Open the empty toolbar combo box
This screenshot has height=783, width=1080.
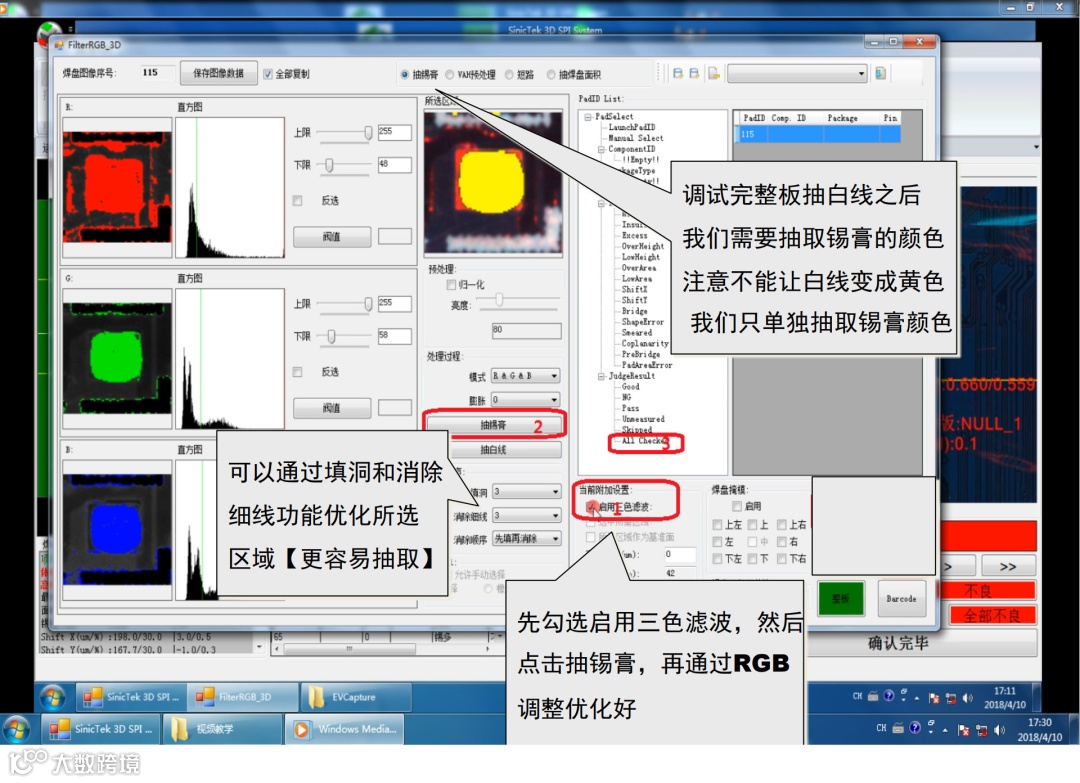point(797,73)
